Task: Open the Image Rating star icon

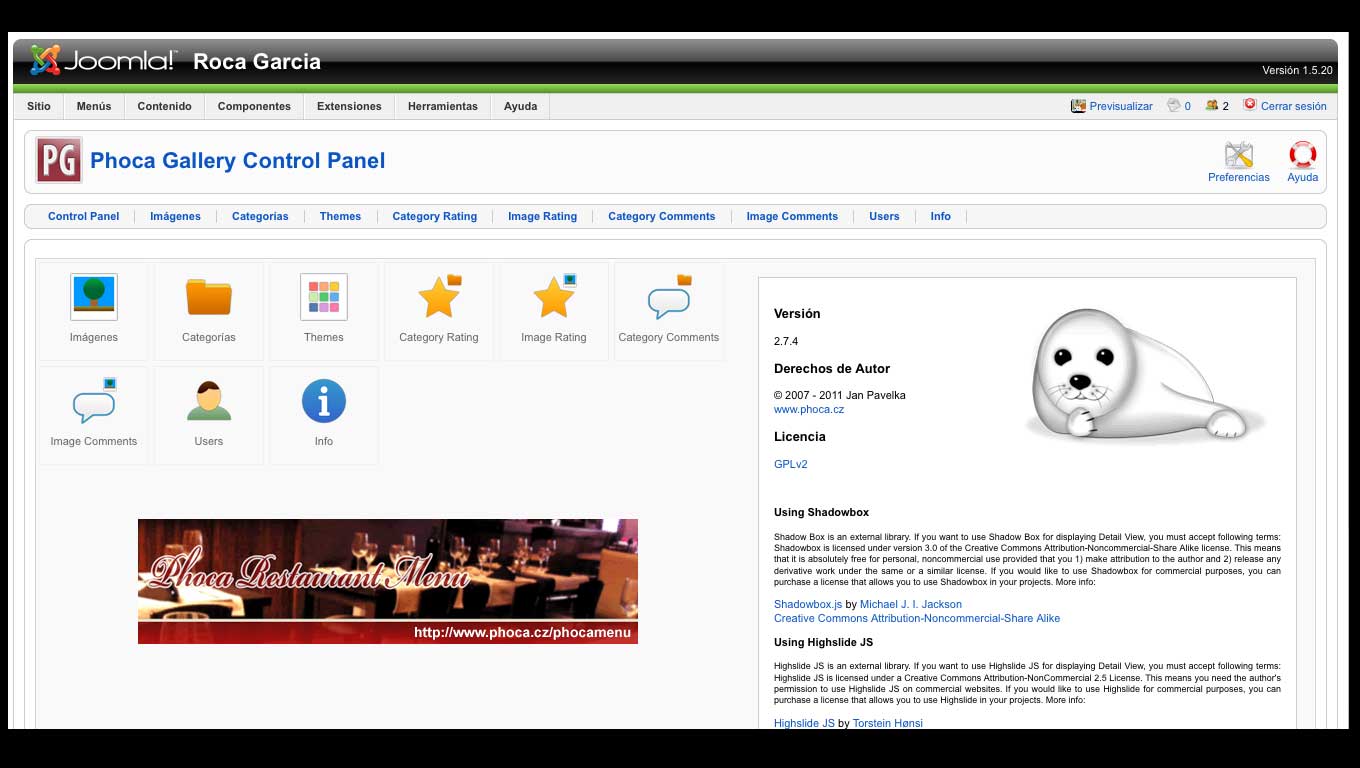Action: (x=554, y=297)
